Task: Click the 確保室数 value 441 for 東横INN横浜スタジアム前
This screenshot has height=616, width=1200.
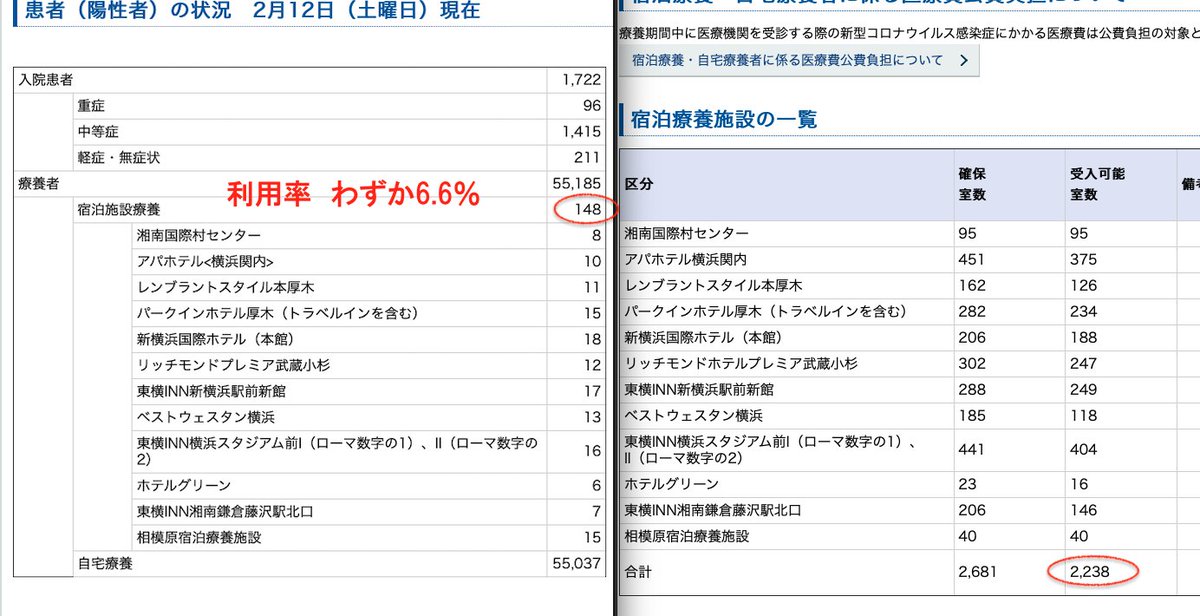Action: click(971, 450)
